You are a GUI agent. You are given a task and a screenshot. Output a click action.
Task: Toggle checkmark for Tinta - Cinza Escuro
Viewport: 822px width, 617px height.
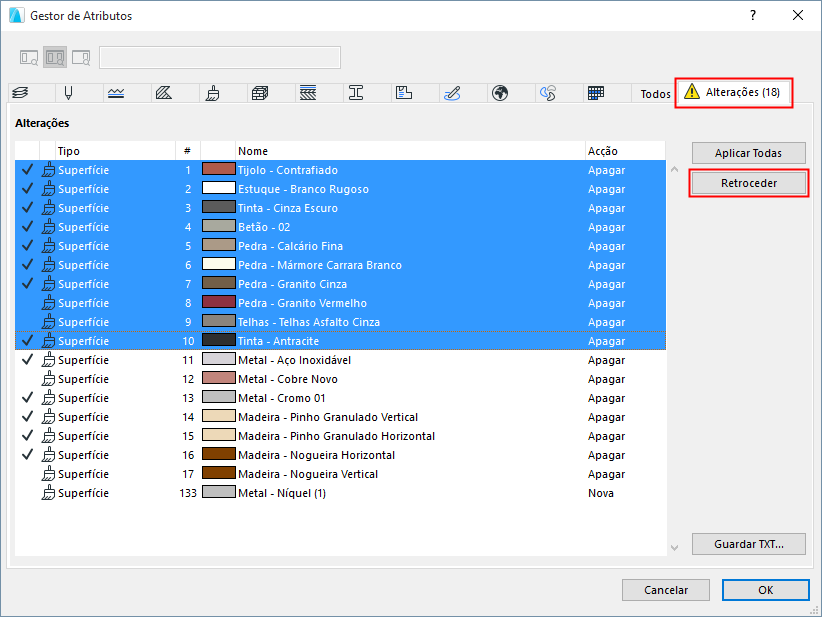click(27, 208)
